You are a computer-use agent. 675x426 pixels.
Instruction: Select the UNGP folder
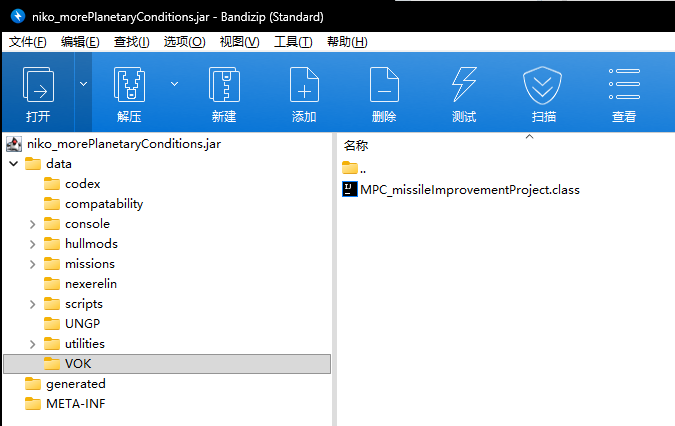tap(83, 324)
